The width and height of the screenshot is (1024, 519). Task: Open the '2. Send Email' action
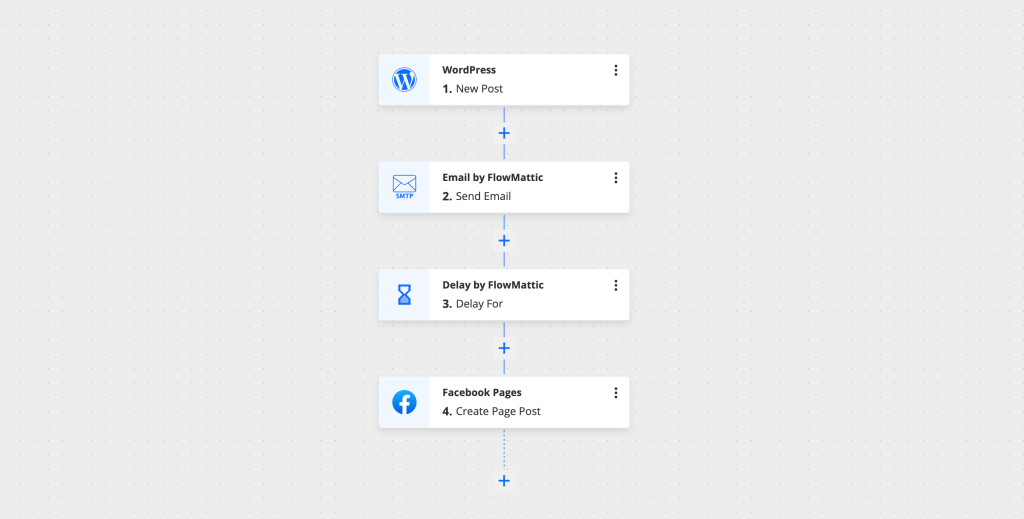pos(476,197)
